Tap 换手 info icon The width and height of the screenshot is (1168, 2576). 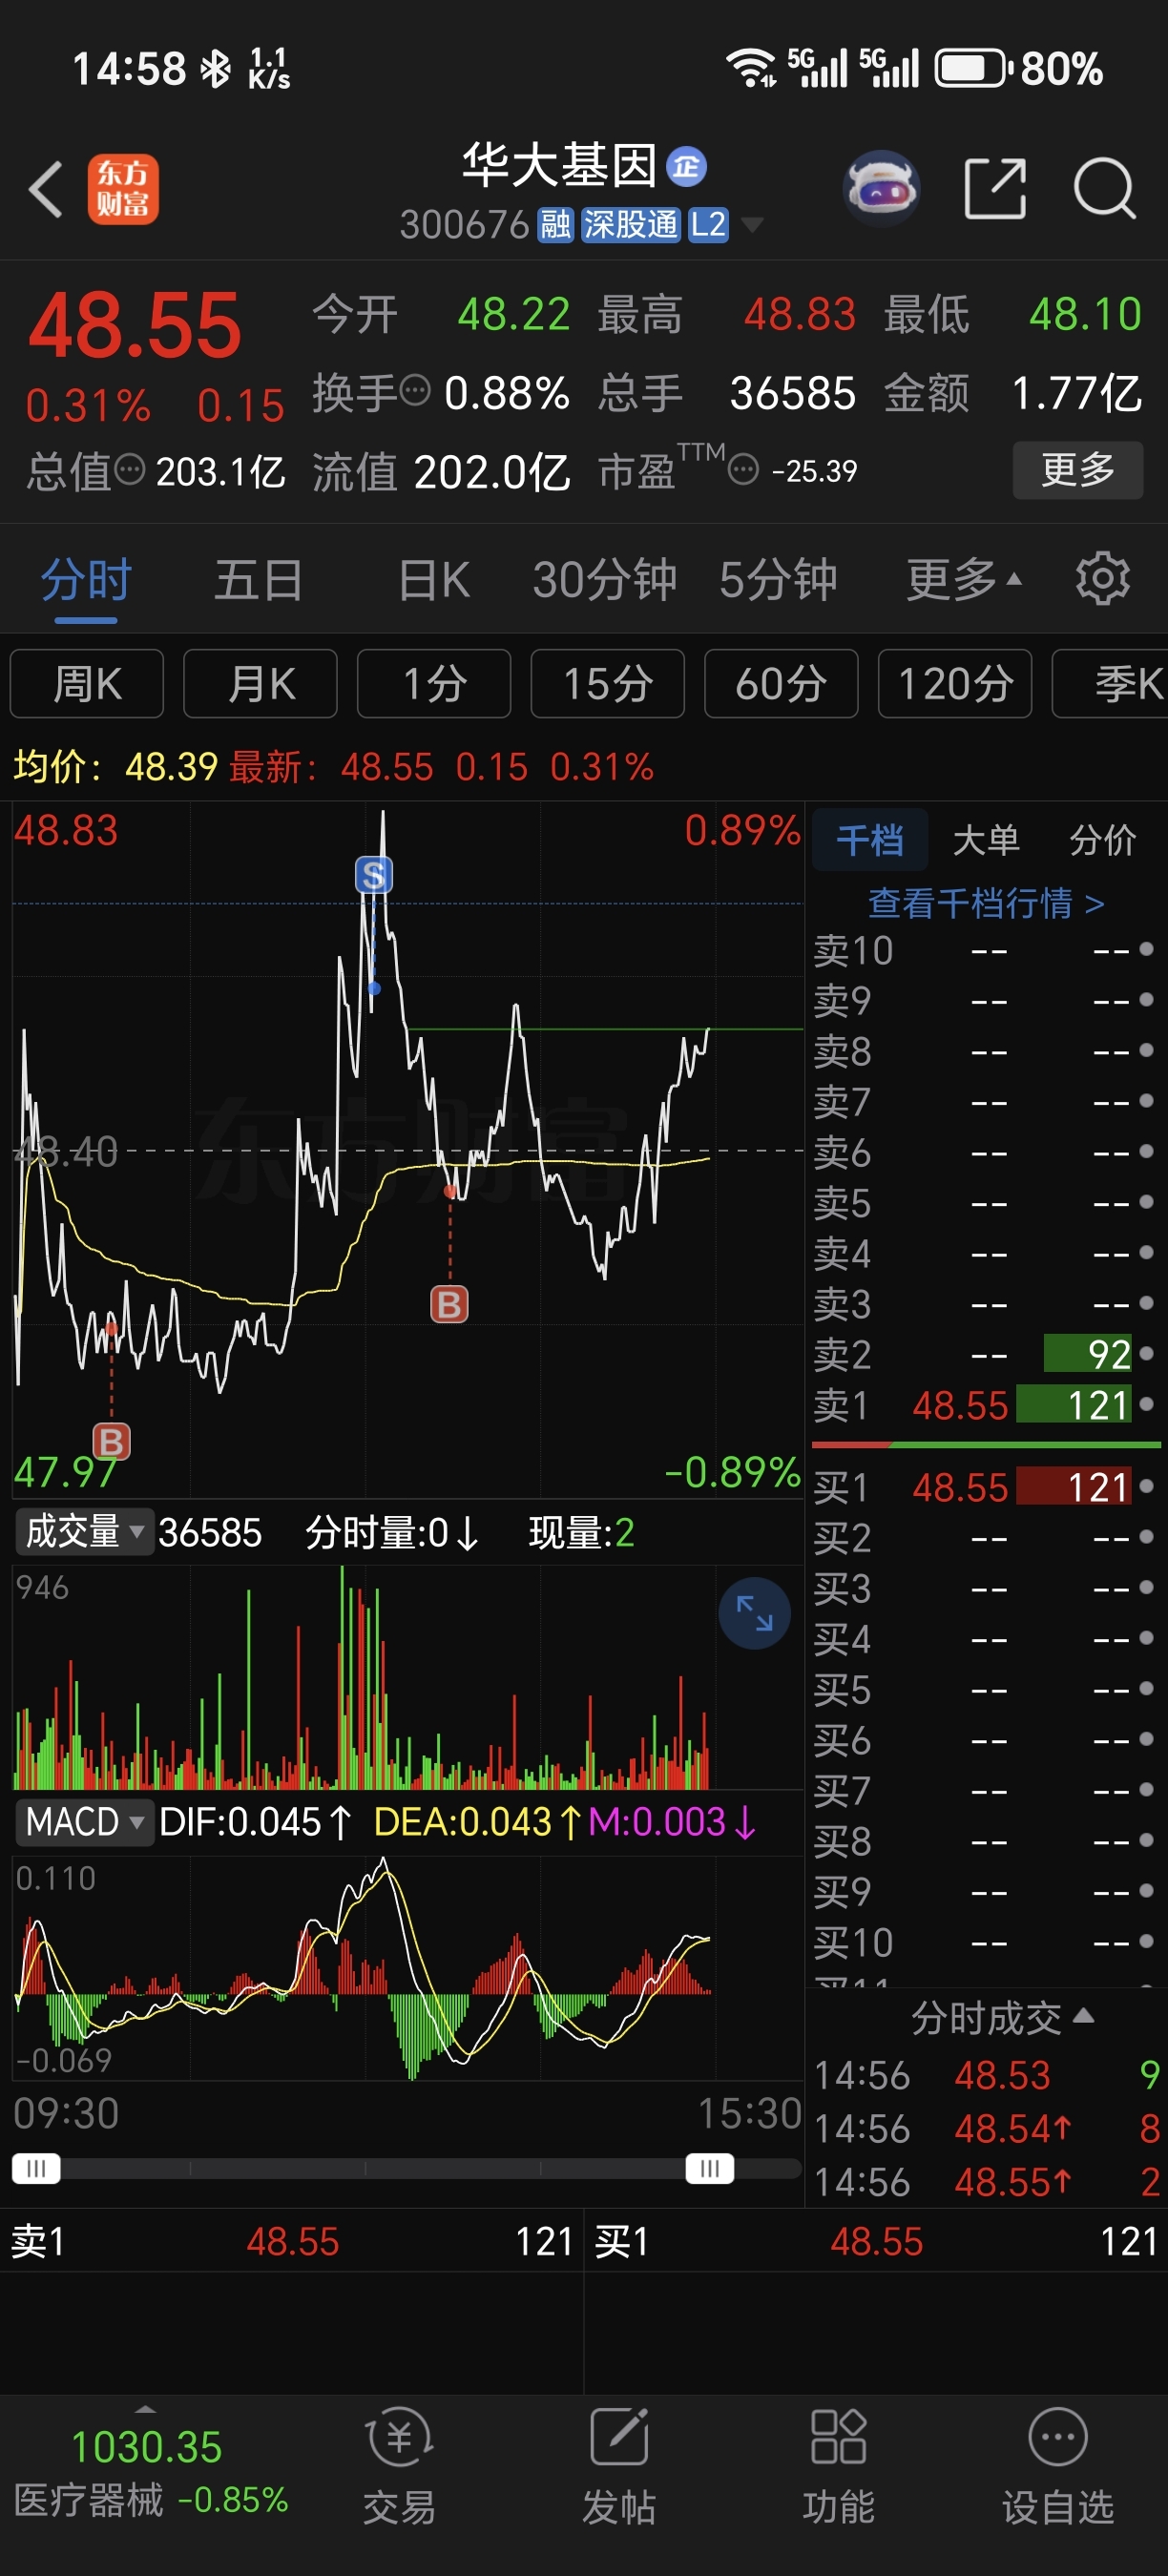(x=415, y=390)
